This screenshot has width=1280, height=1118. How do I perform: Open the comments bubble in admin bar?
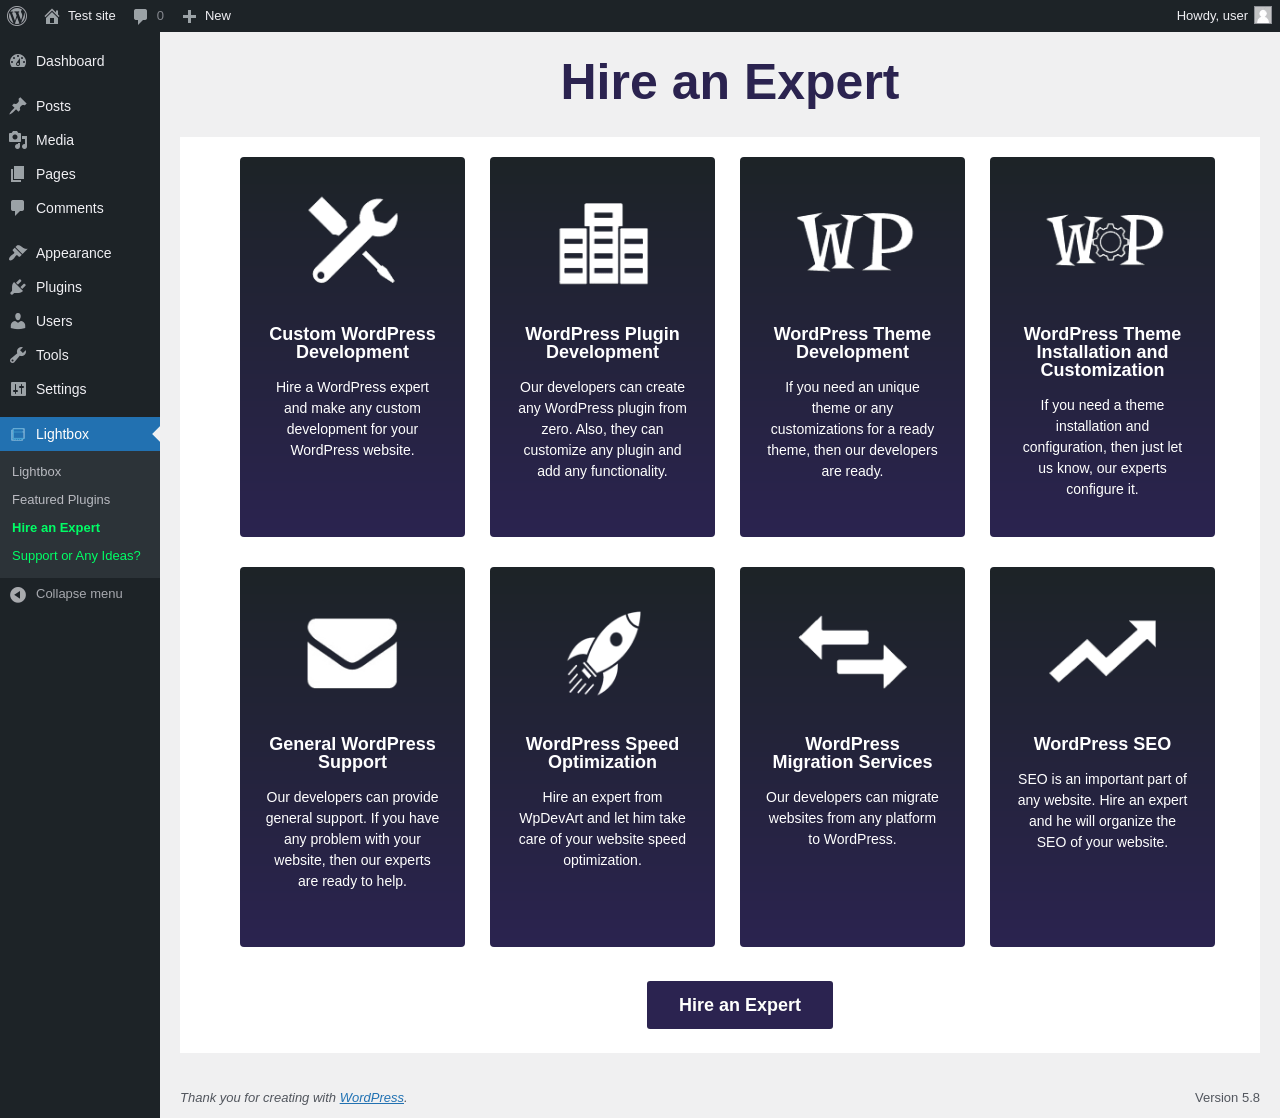tap(141, 16)
